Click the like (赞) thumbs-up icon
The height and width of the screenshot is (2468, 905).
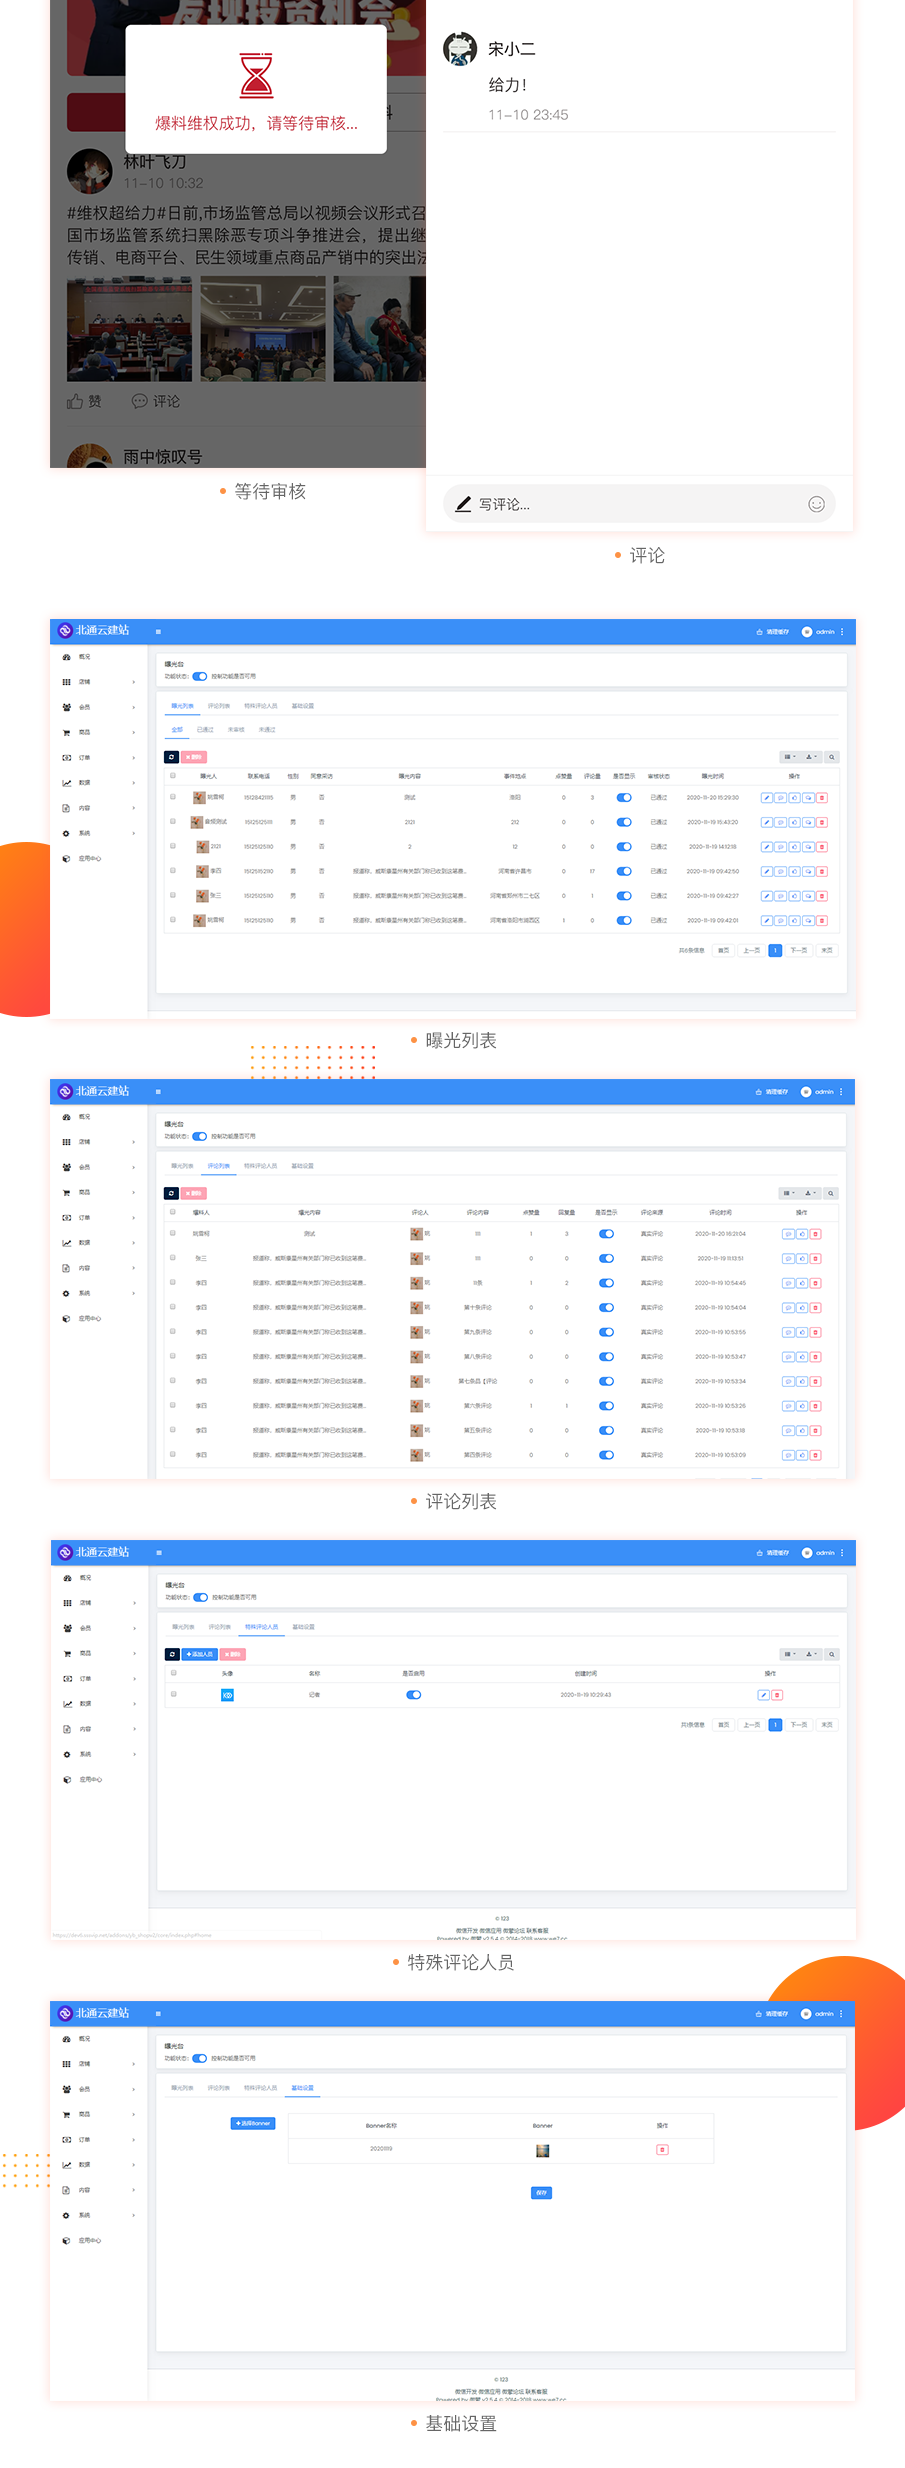pyautogui.click(x=75, y=401)
